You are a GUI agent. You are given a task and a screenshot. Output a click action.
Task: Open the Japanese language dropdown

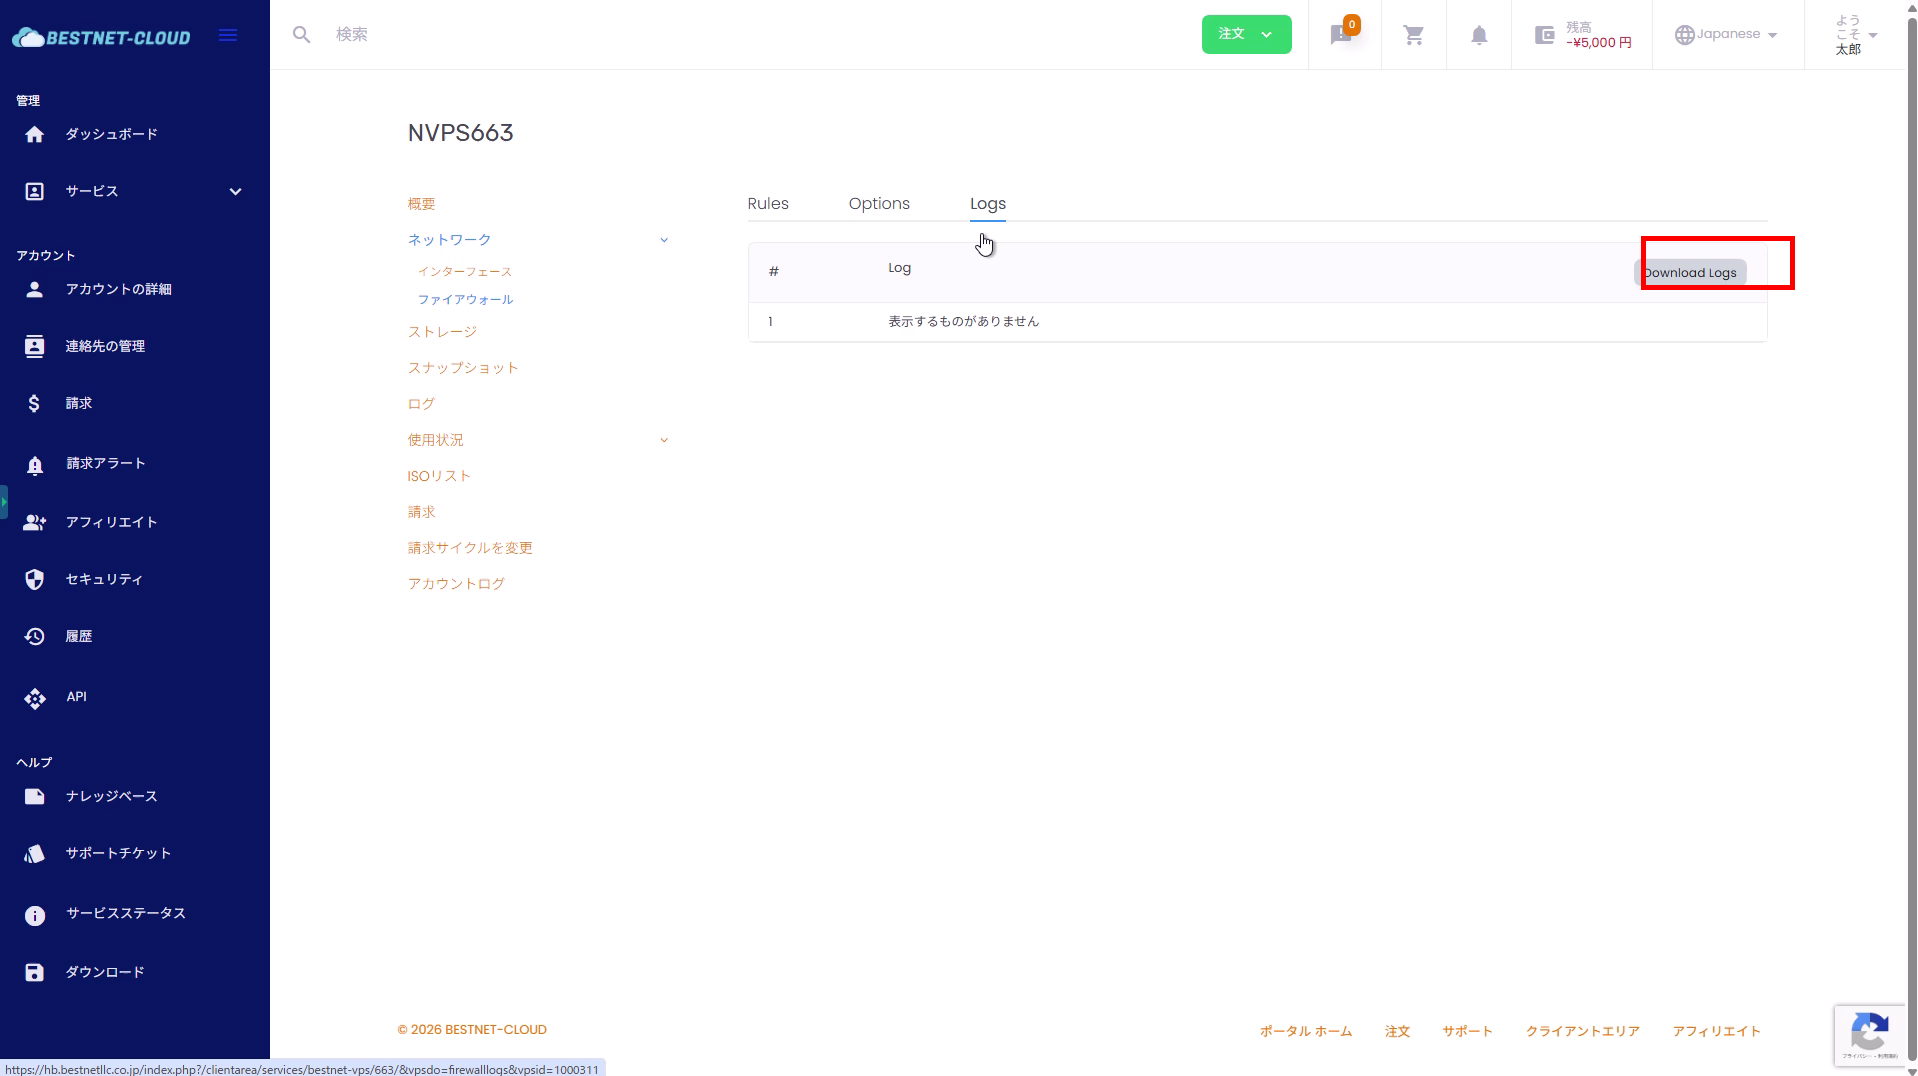1727,34
